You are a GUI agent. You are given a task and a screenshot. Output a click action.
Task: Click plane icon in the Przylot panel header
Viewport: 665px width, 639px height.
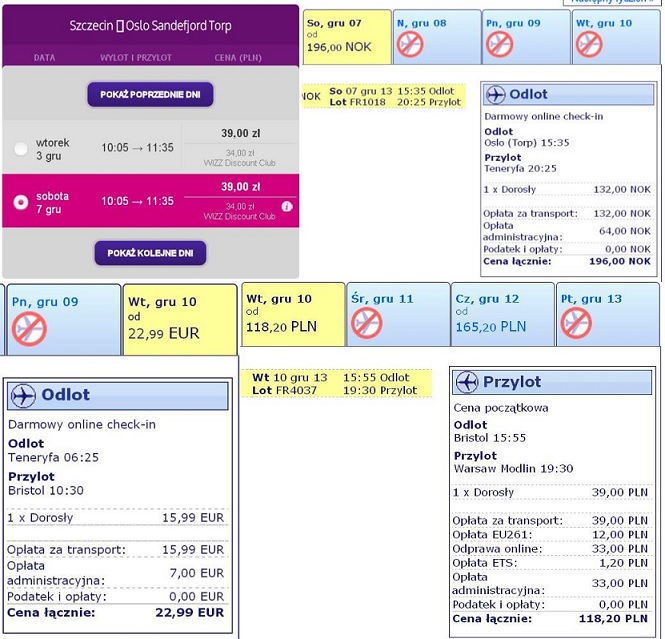tap(467, 382)
